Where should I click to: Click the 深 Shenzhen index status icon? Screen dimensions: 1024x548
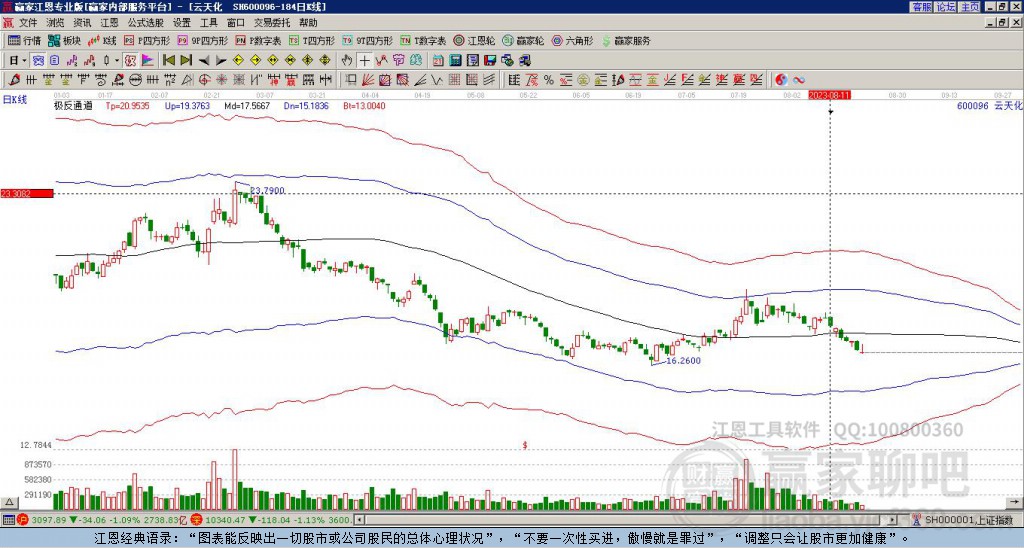tap(199, 520)
